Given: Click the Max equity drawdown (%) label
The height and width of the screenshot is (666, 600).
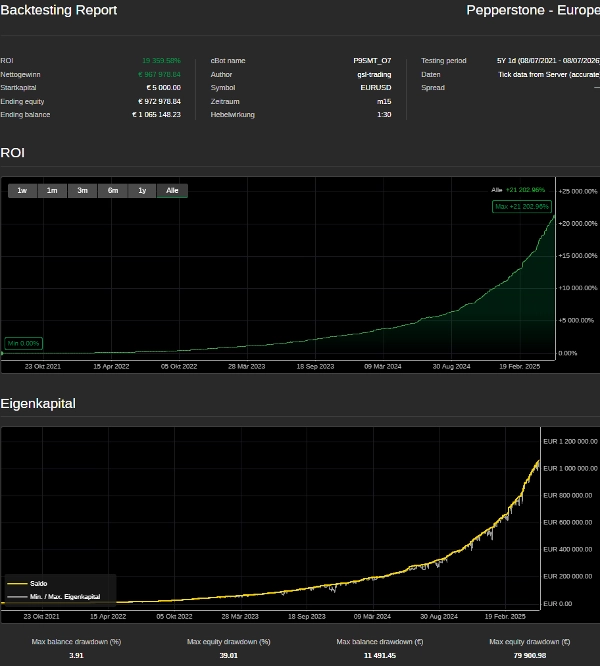Looking at the screenshot, I should click(x=228, y=642).
